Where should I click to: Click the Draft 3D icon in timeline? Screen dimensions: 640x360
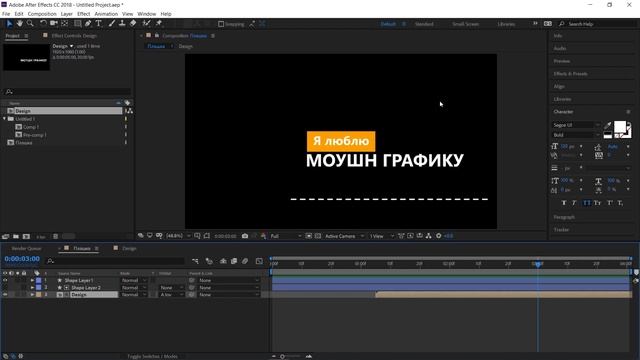click(x=209, y=261)
